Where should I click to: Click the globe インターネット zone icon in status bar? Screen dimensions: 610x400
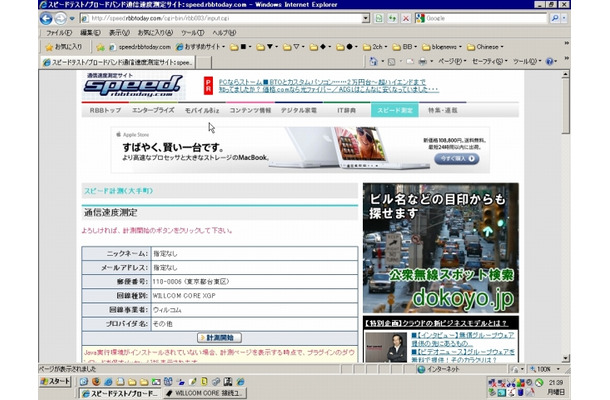coord(421,369)
